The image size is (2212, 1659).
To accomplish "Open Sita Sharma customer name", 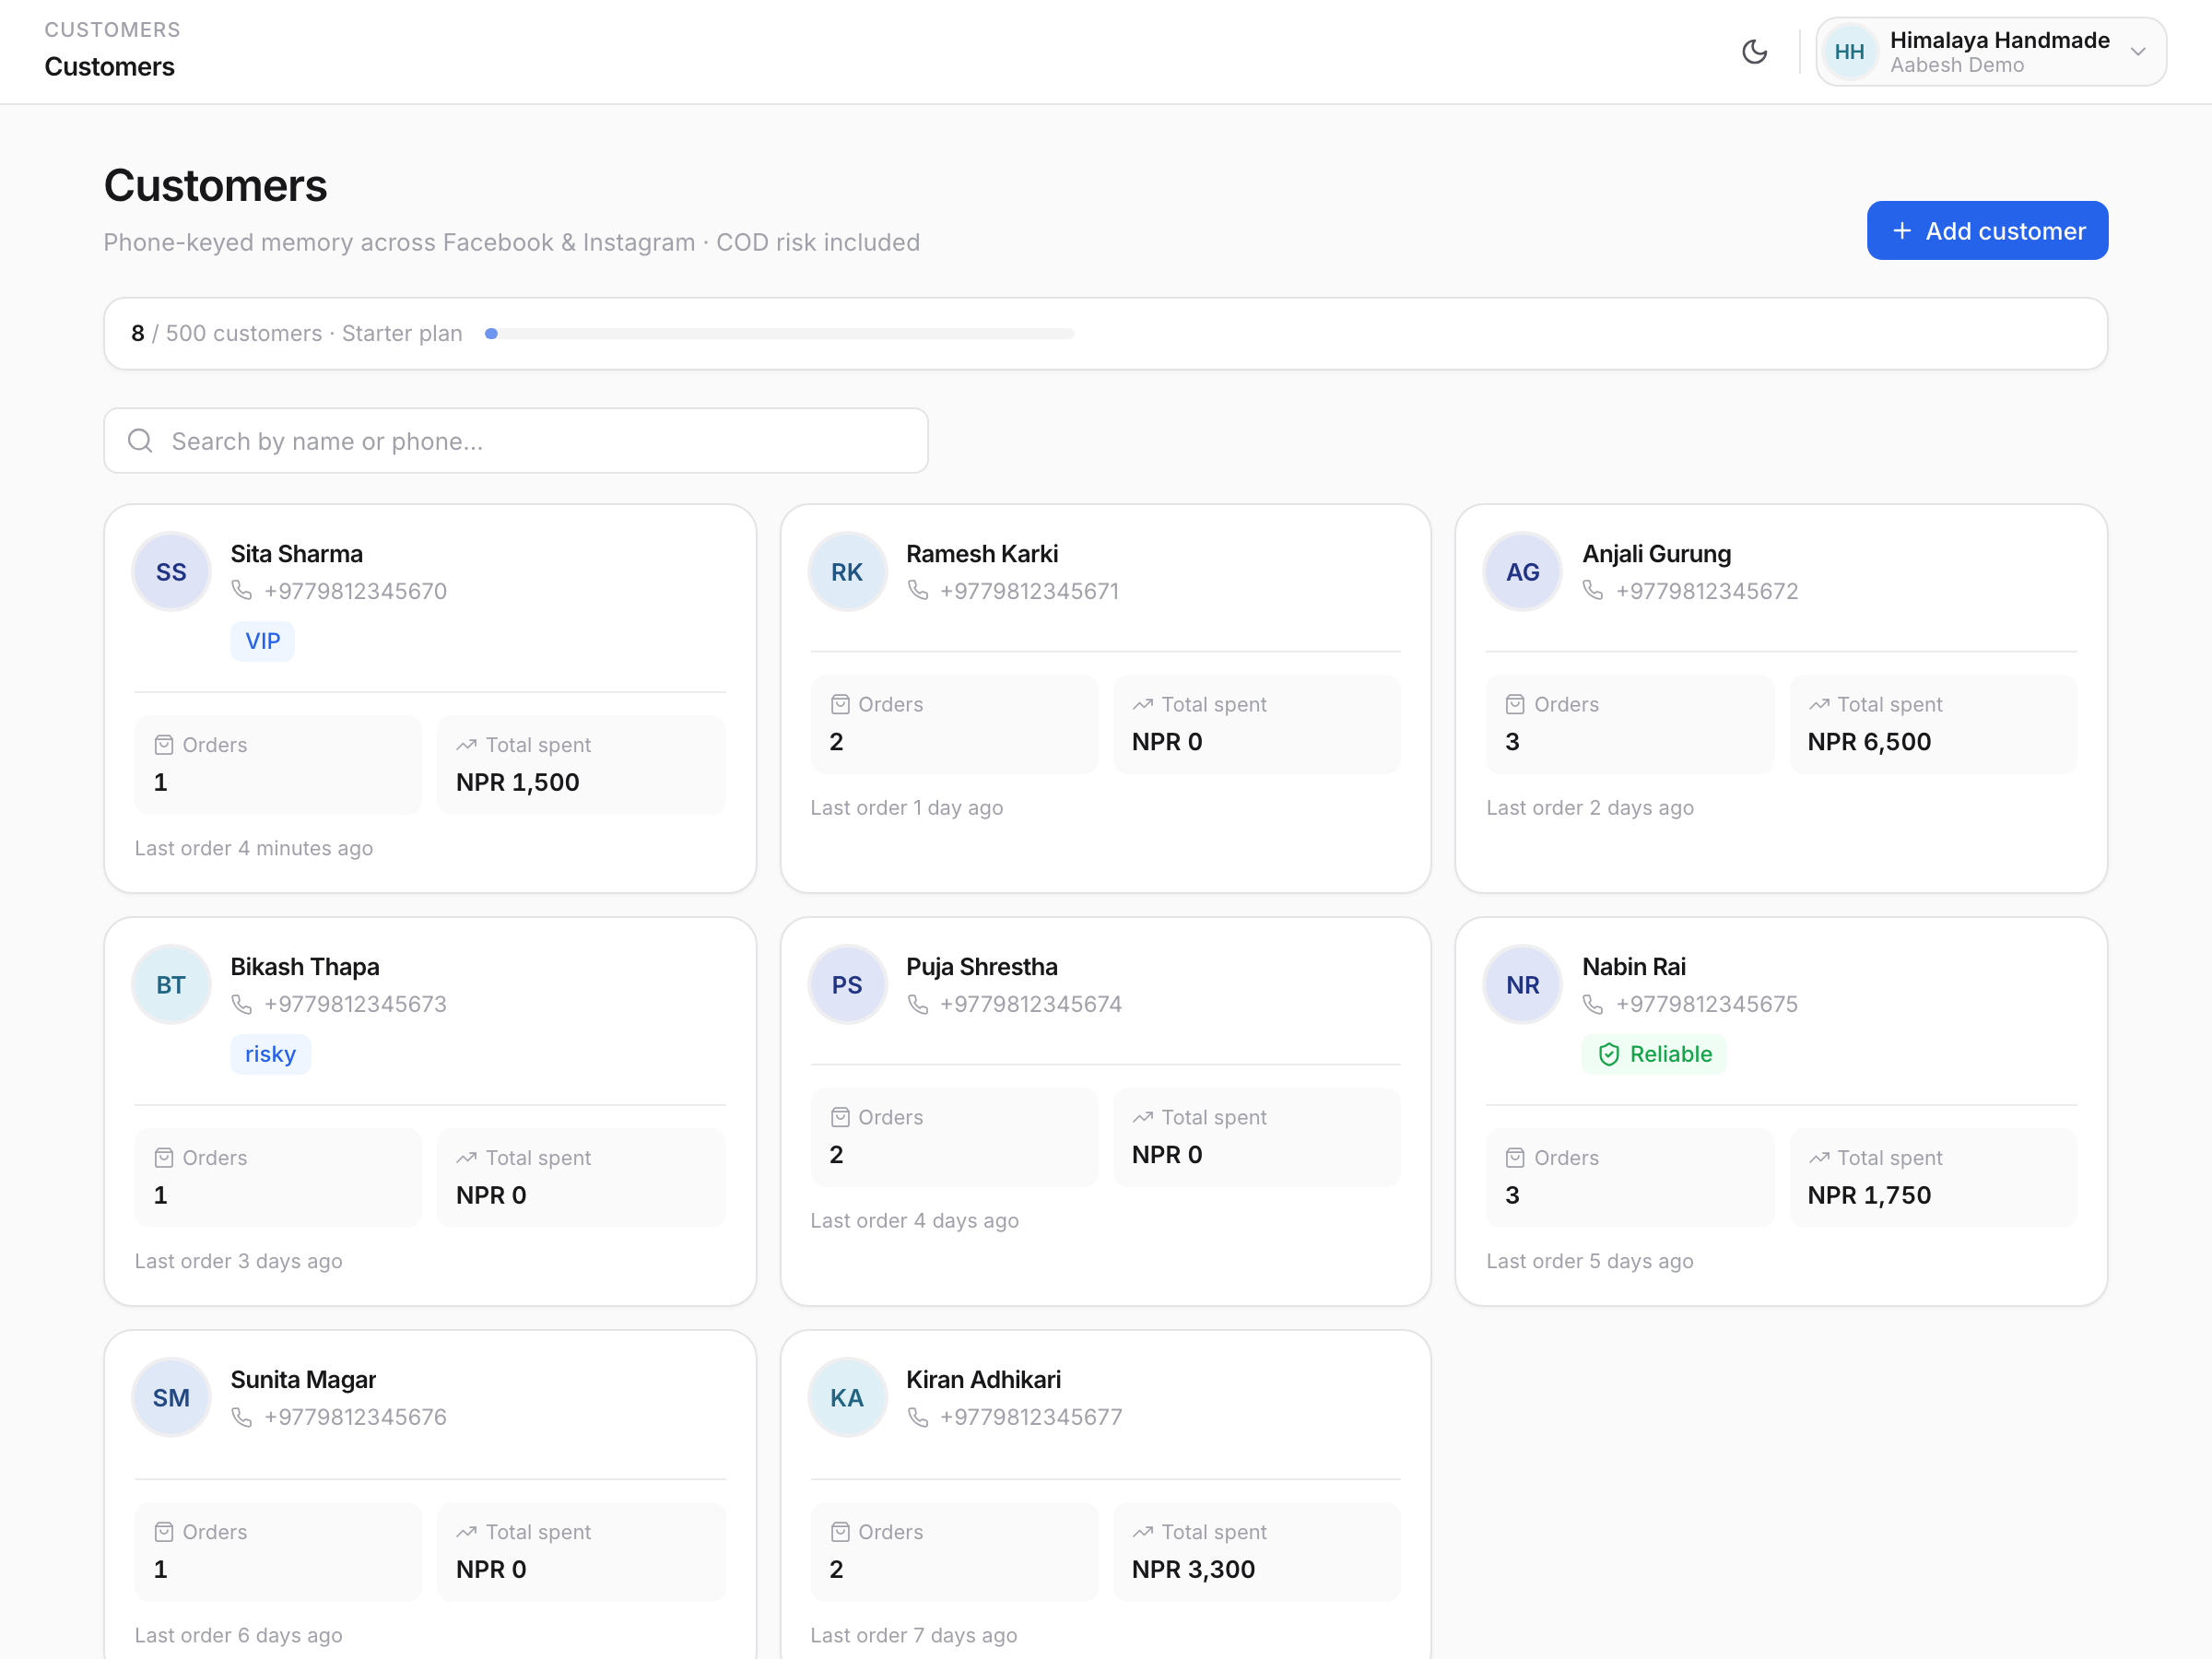I will 297,554.
